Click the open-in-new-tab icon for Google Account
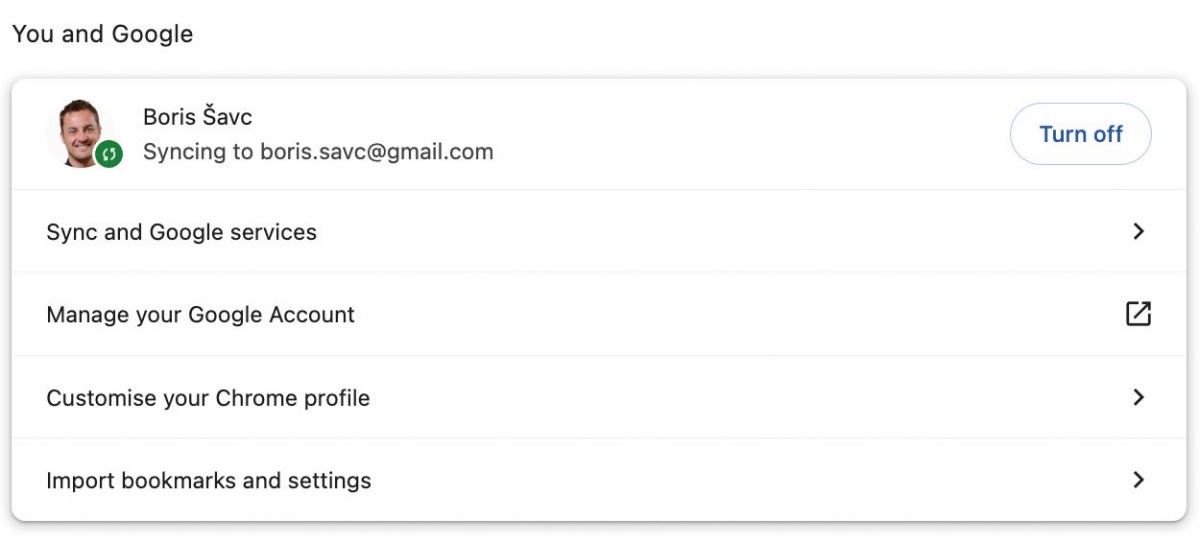 point(1138,314)
